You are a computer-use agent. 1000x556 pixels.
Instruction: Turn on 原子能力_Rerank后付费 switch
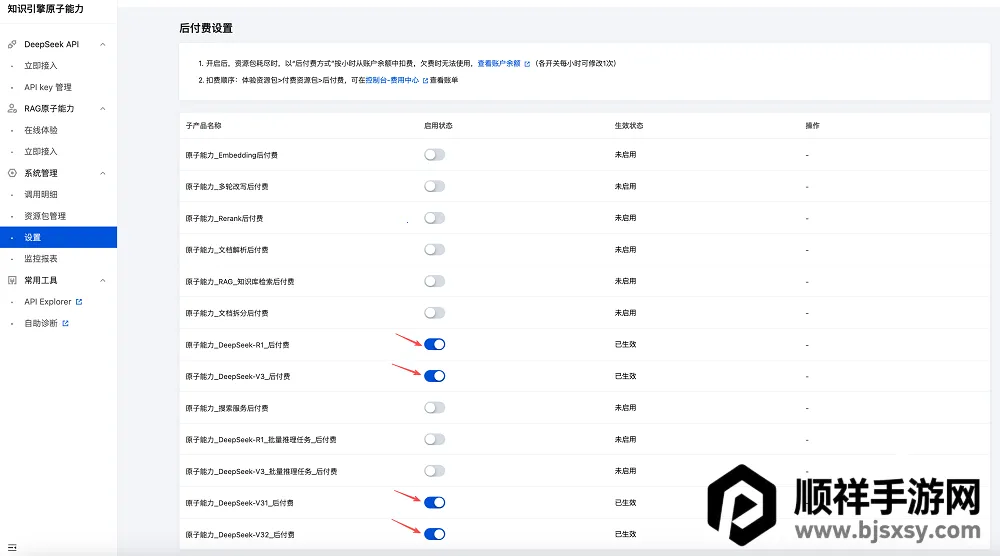(434, 218)
